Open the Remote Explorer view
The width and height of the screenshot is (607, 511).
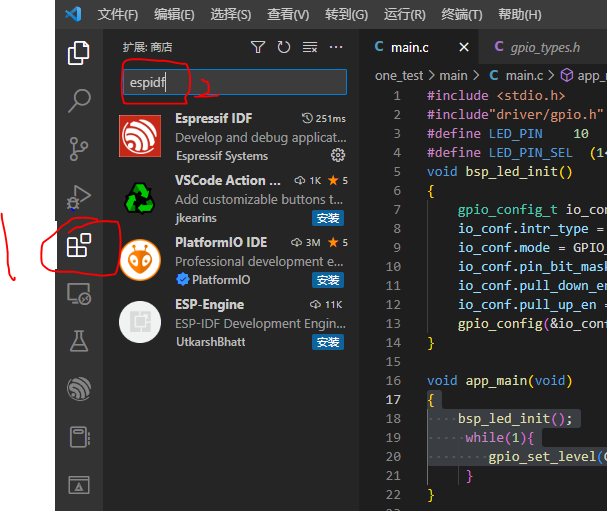pos(79,293)
